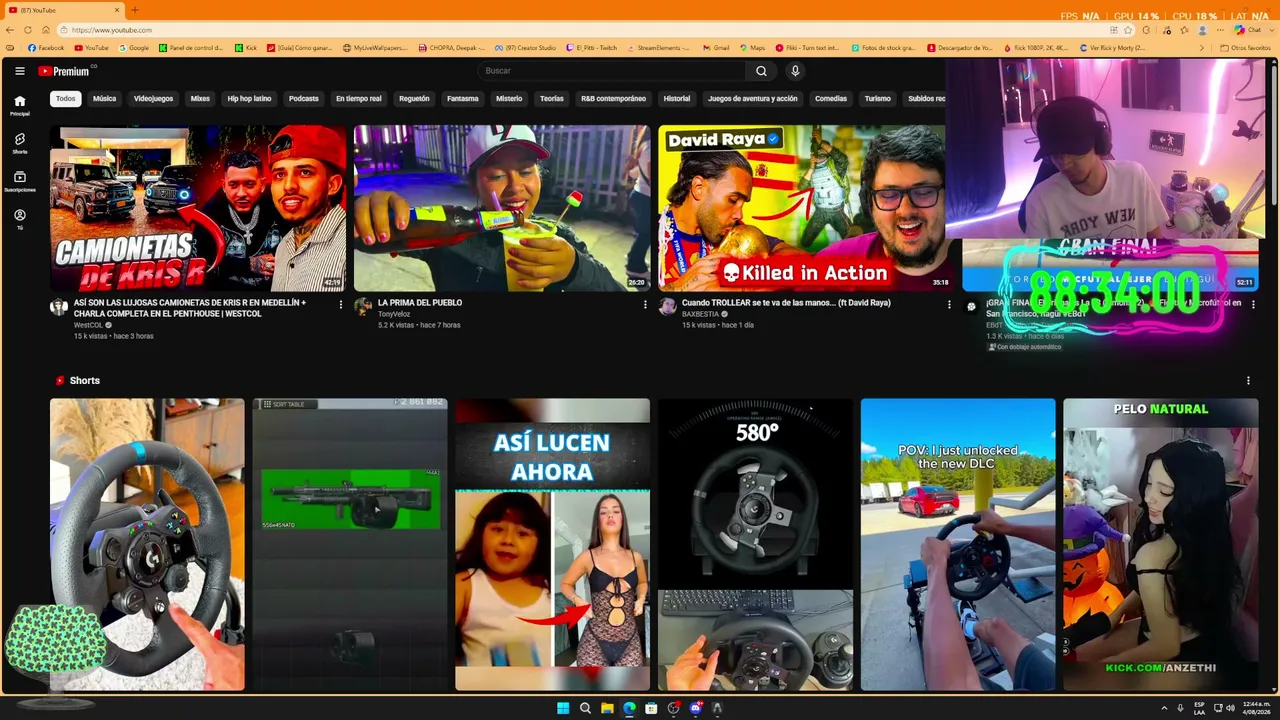
Task: Select the Reguetón filter chip
Action: [414, 99]
